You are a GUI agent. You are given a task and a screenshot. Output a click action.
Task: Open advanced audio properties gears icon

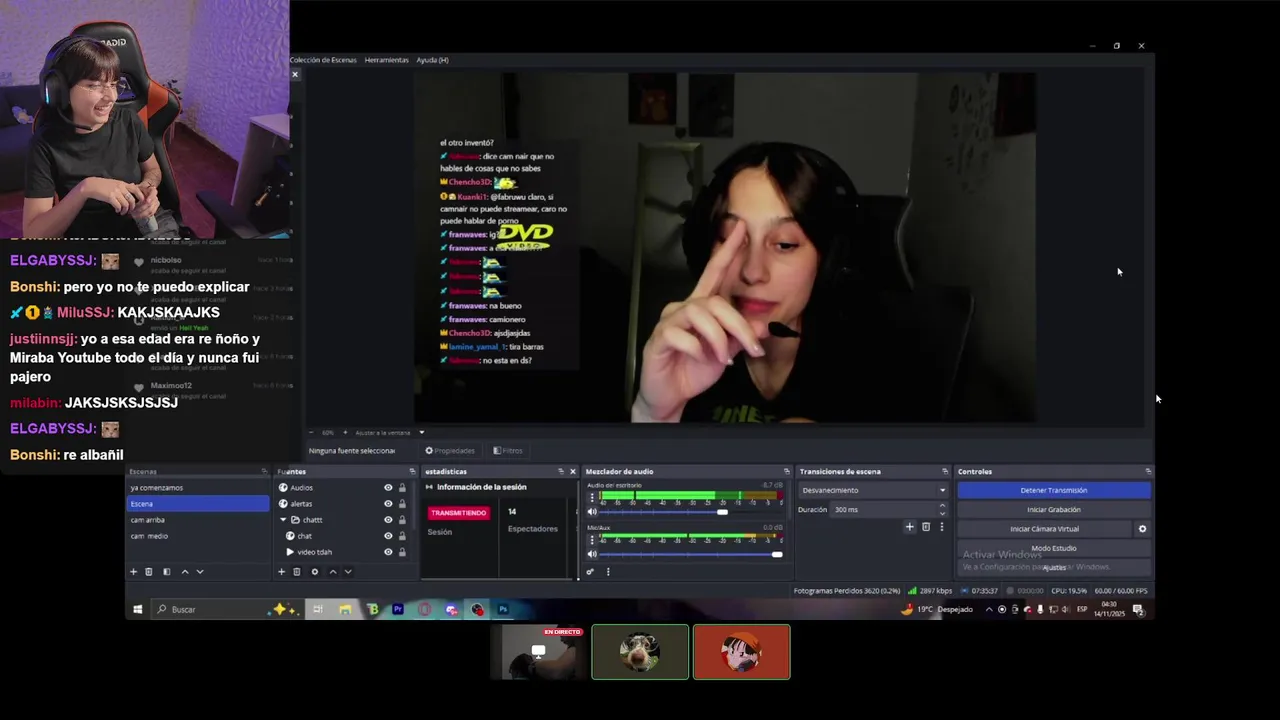click(x=590, y=572)
